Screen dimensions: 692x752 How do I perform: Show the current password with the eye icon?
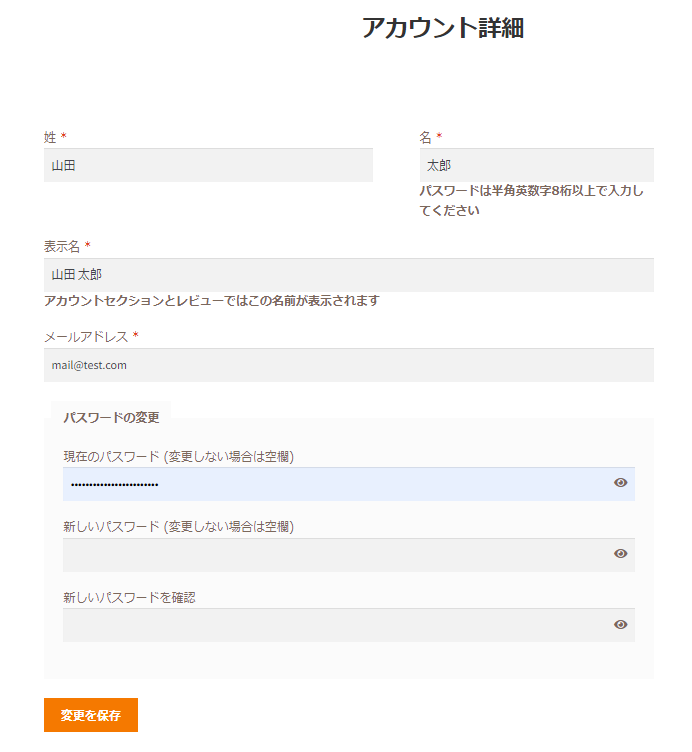tap(620, 483)
